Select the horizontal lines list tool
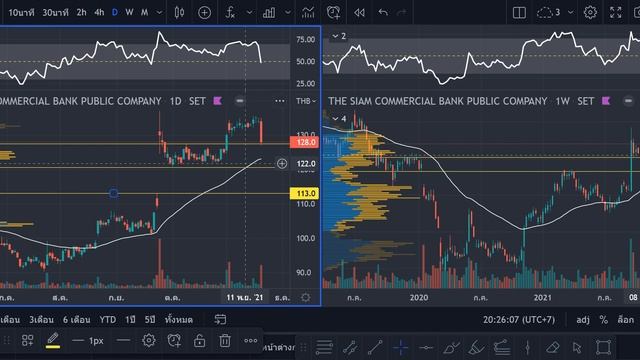This screenshot has width=640, height=360. tap(324, 347)
